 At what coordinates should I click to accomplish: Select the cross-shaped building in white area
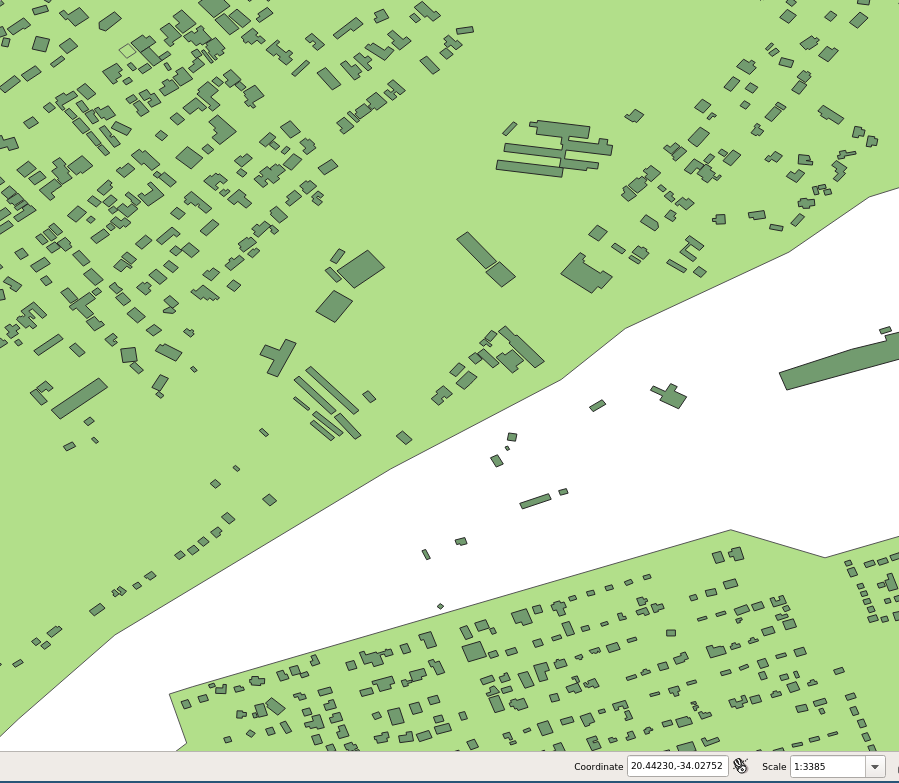670,395
